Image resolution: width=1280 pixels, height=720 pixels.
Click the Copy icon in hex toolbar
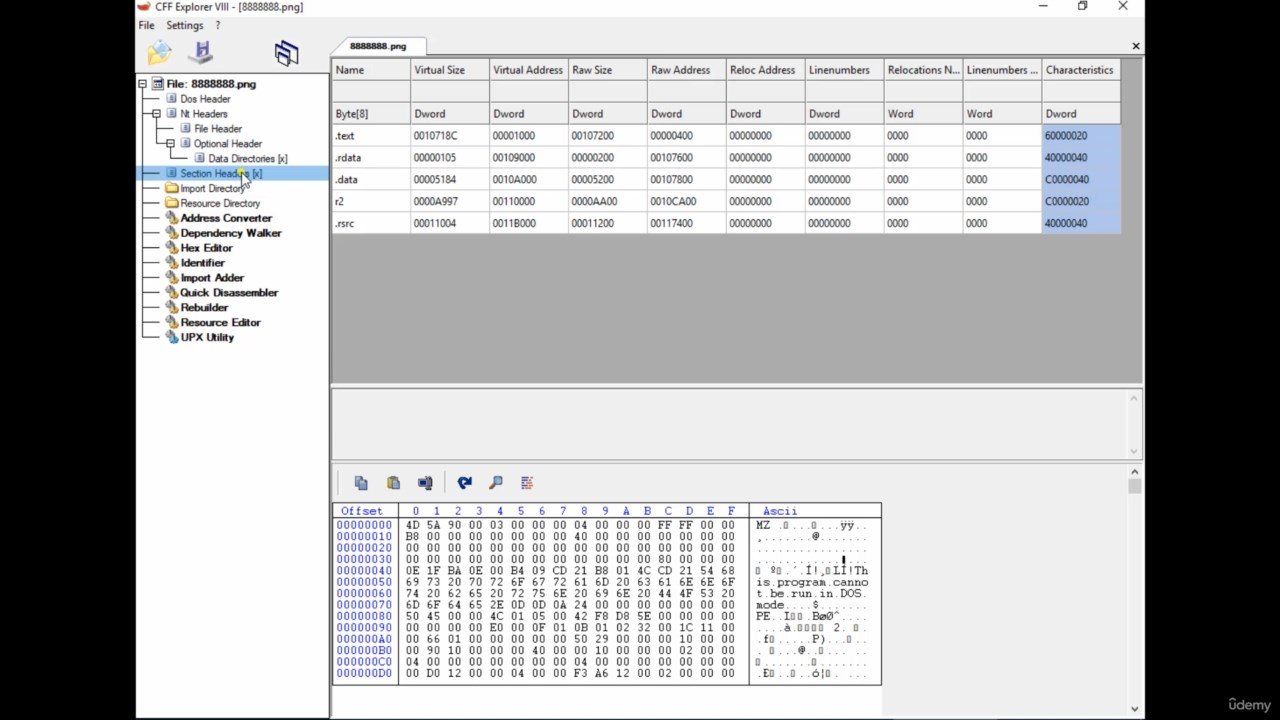[x=361, y=483]
